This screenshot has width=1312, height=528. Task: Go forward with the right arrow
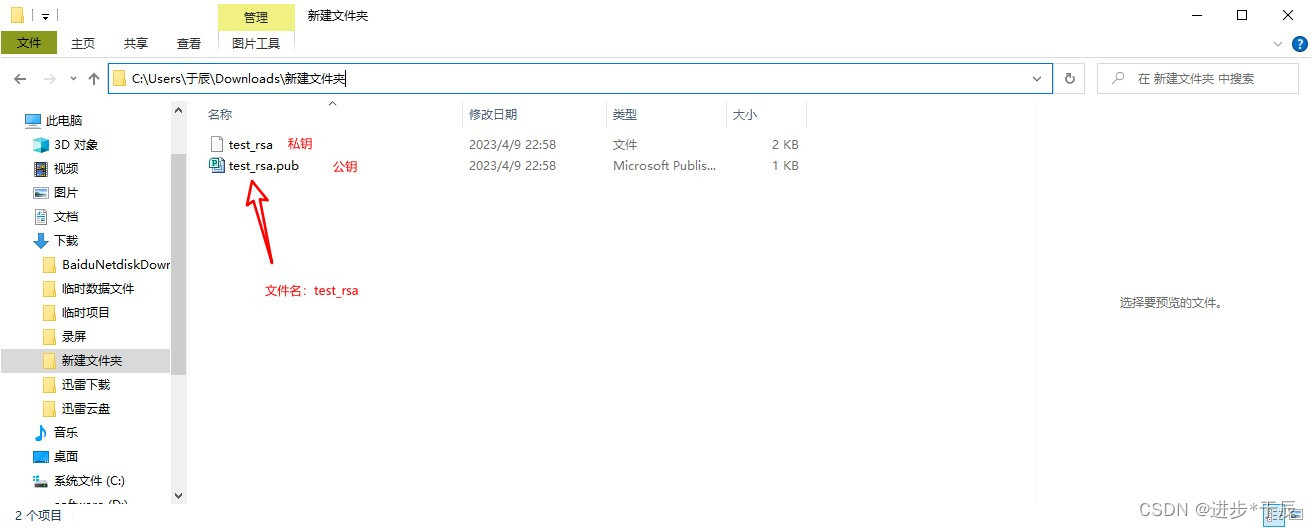[x=49, y=79]
